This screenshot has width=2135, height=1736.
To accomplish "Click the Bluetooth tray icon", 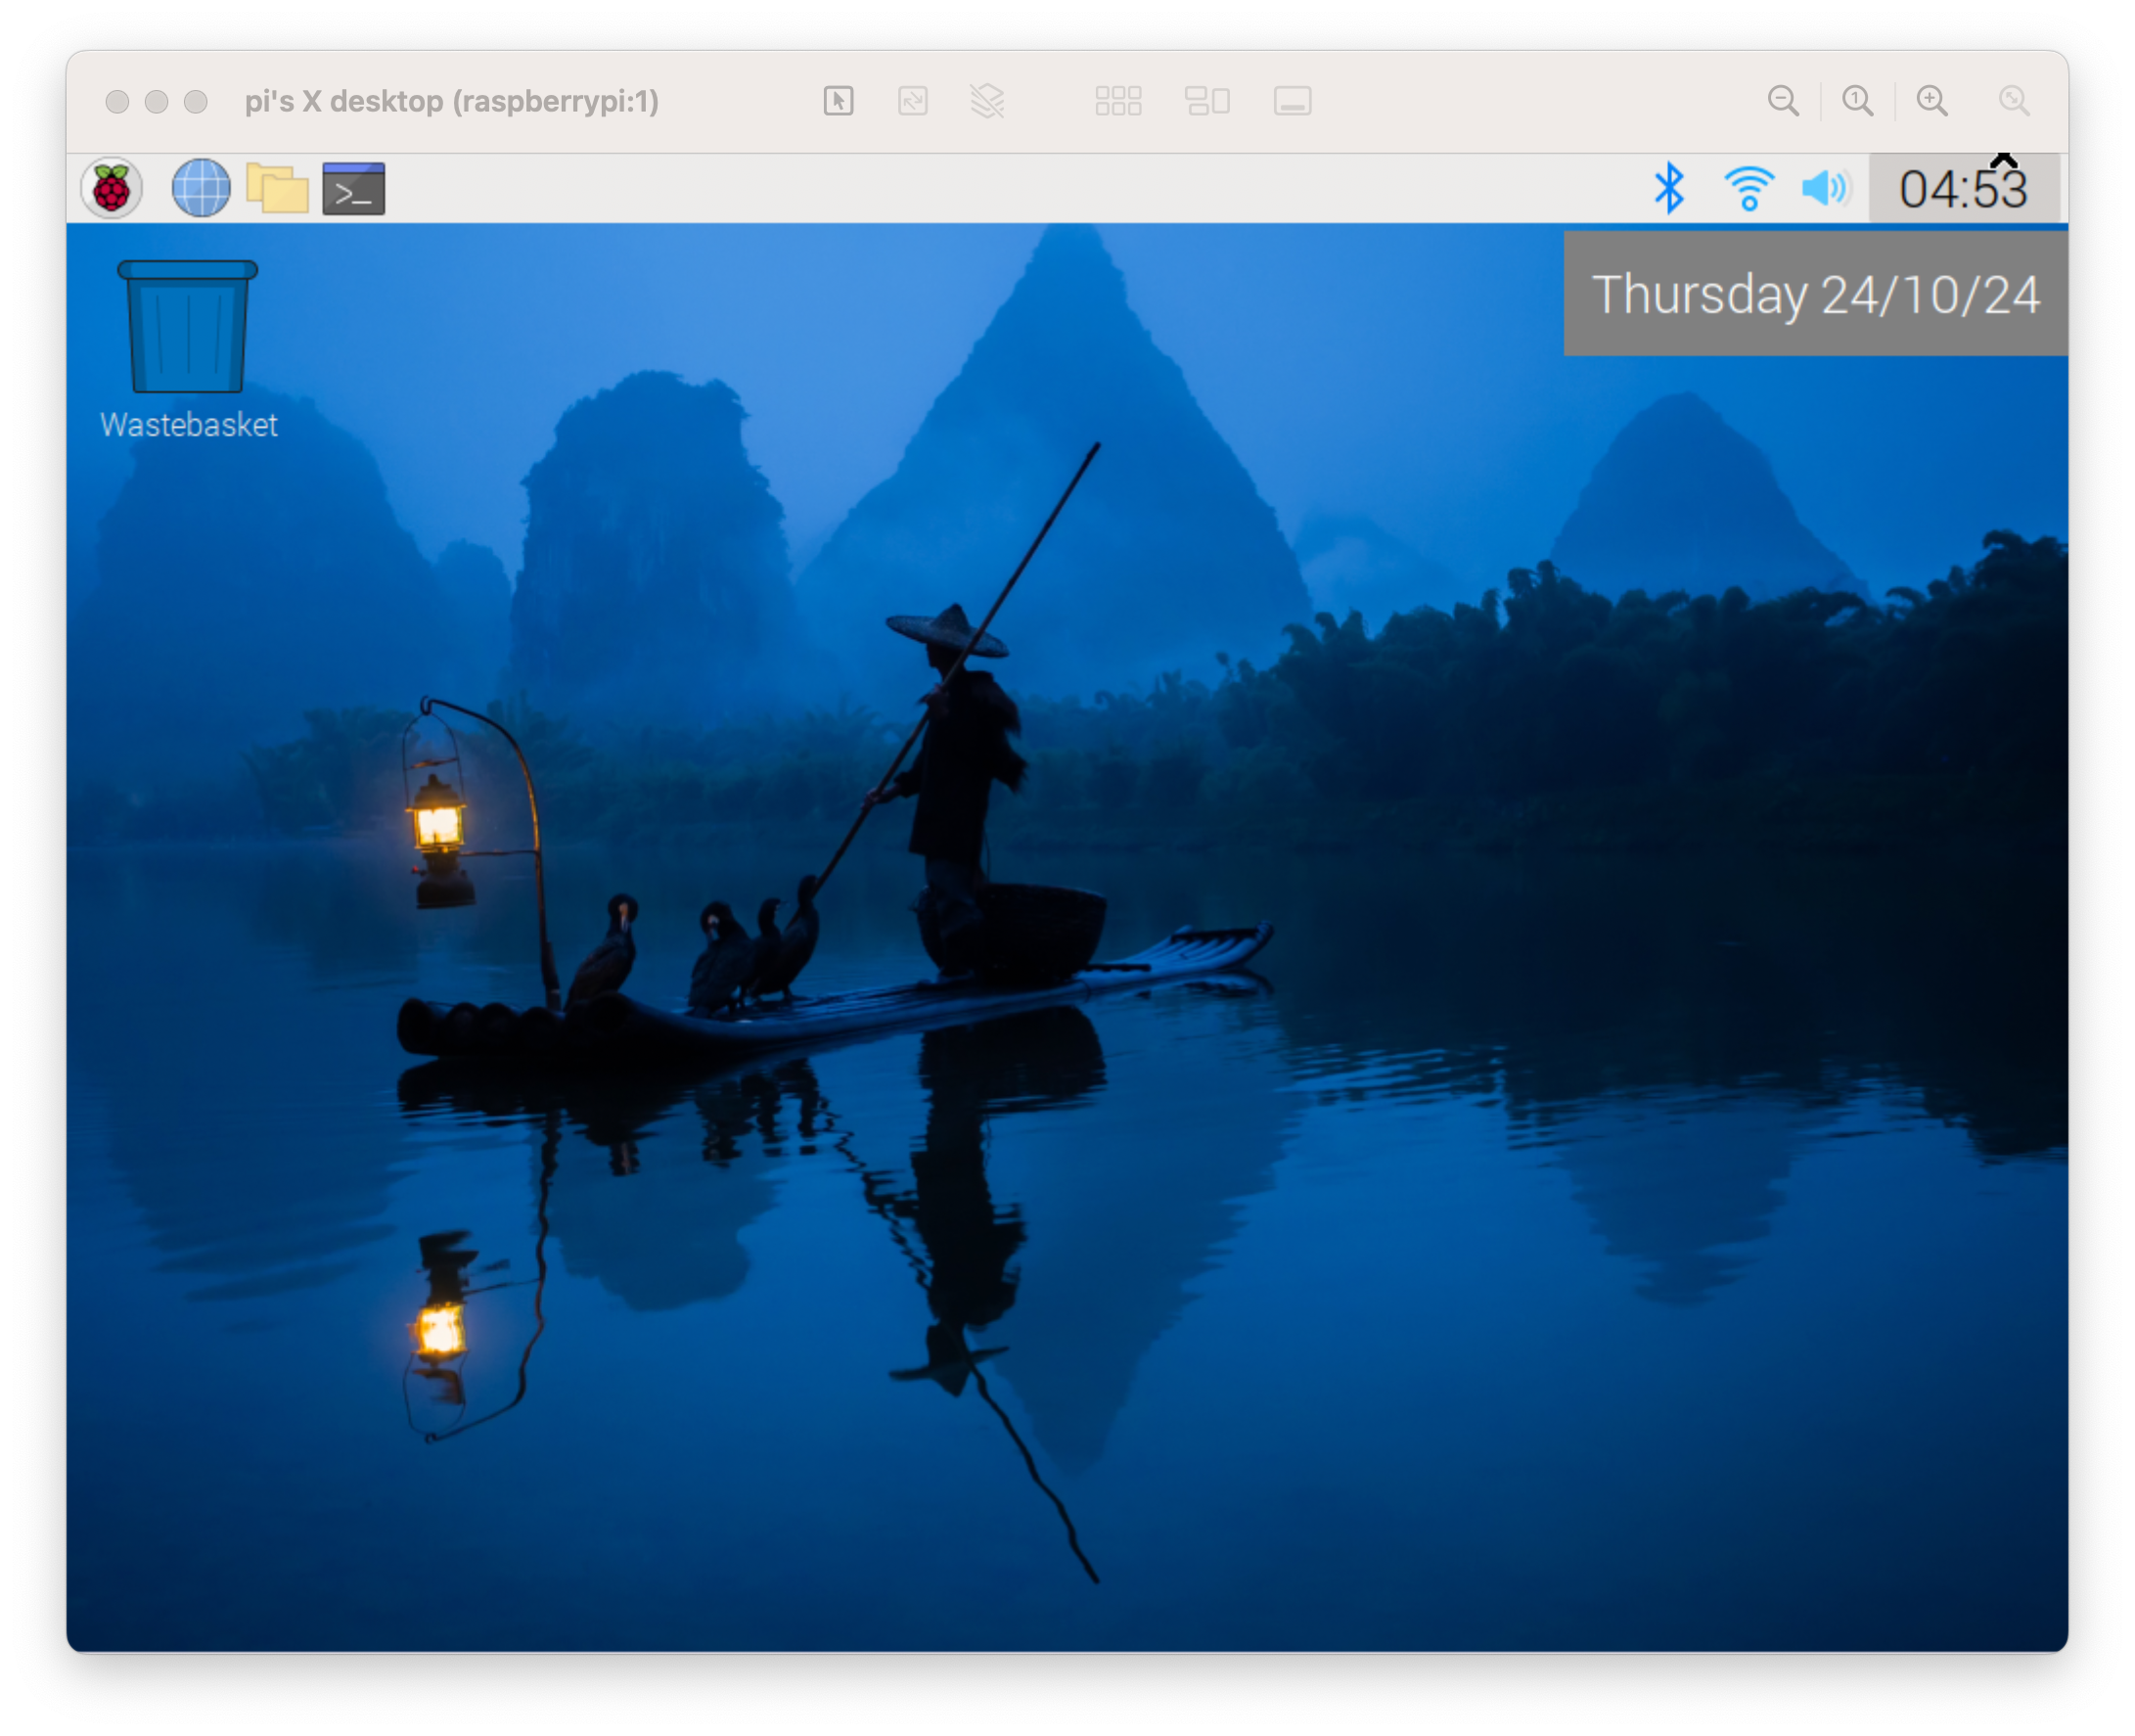I will (1668, 188).
